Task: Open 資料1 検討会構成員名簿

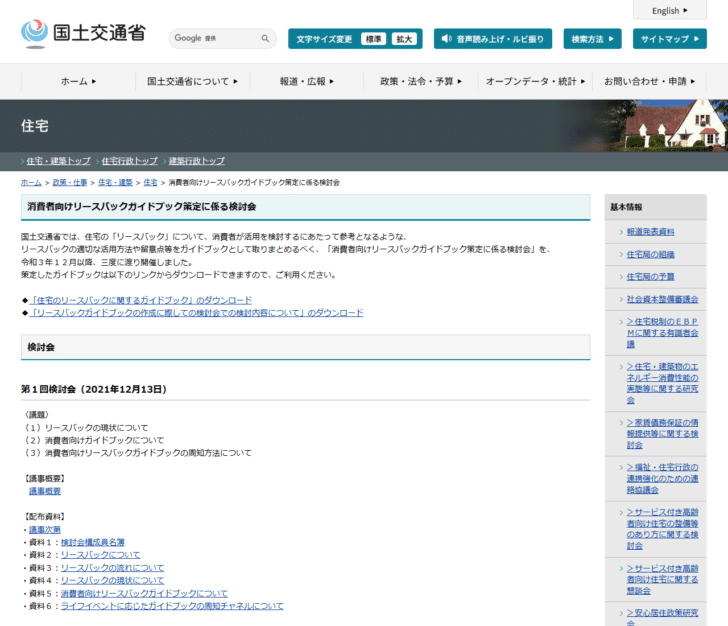Action: 92,542
